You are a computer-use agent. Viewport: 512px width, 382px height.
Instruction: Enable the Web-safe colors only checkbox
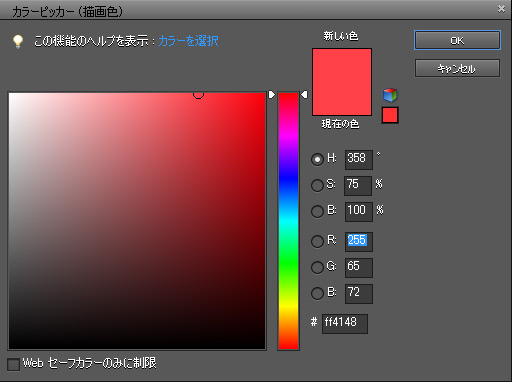point(14,364)
